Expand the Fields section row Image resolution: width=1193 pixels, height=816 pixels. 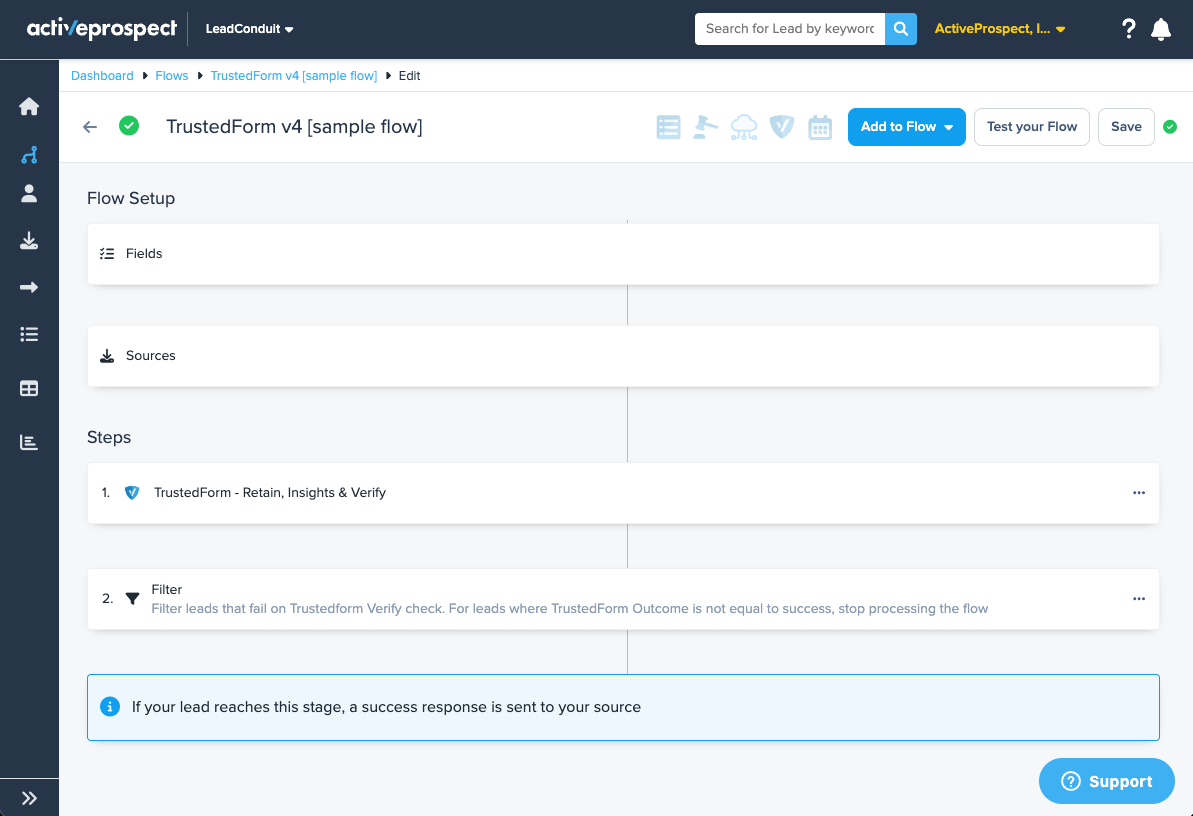[x=623, y=254]
